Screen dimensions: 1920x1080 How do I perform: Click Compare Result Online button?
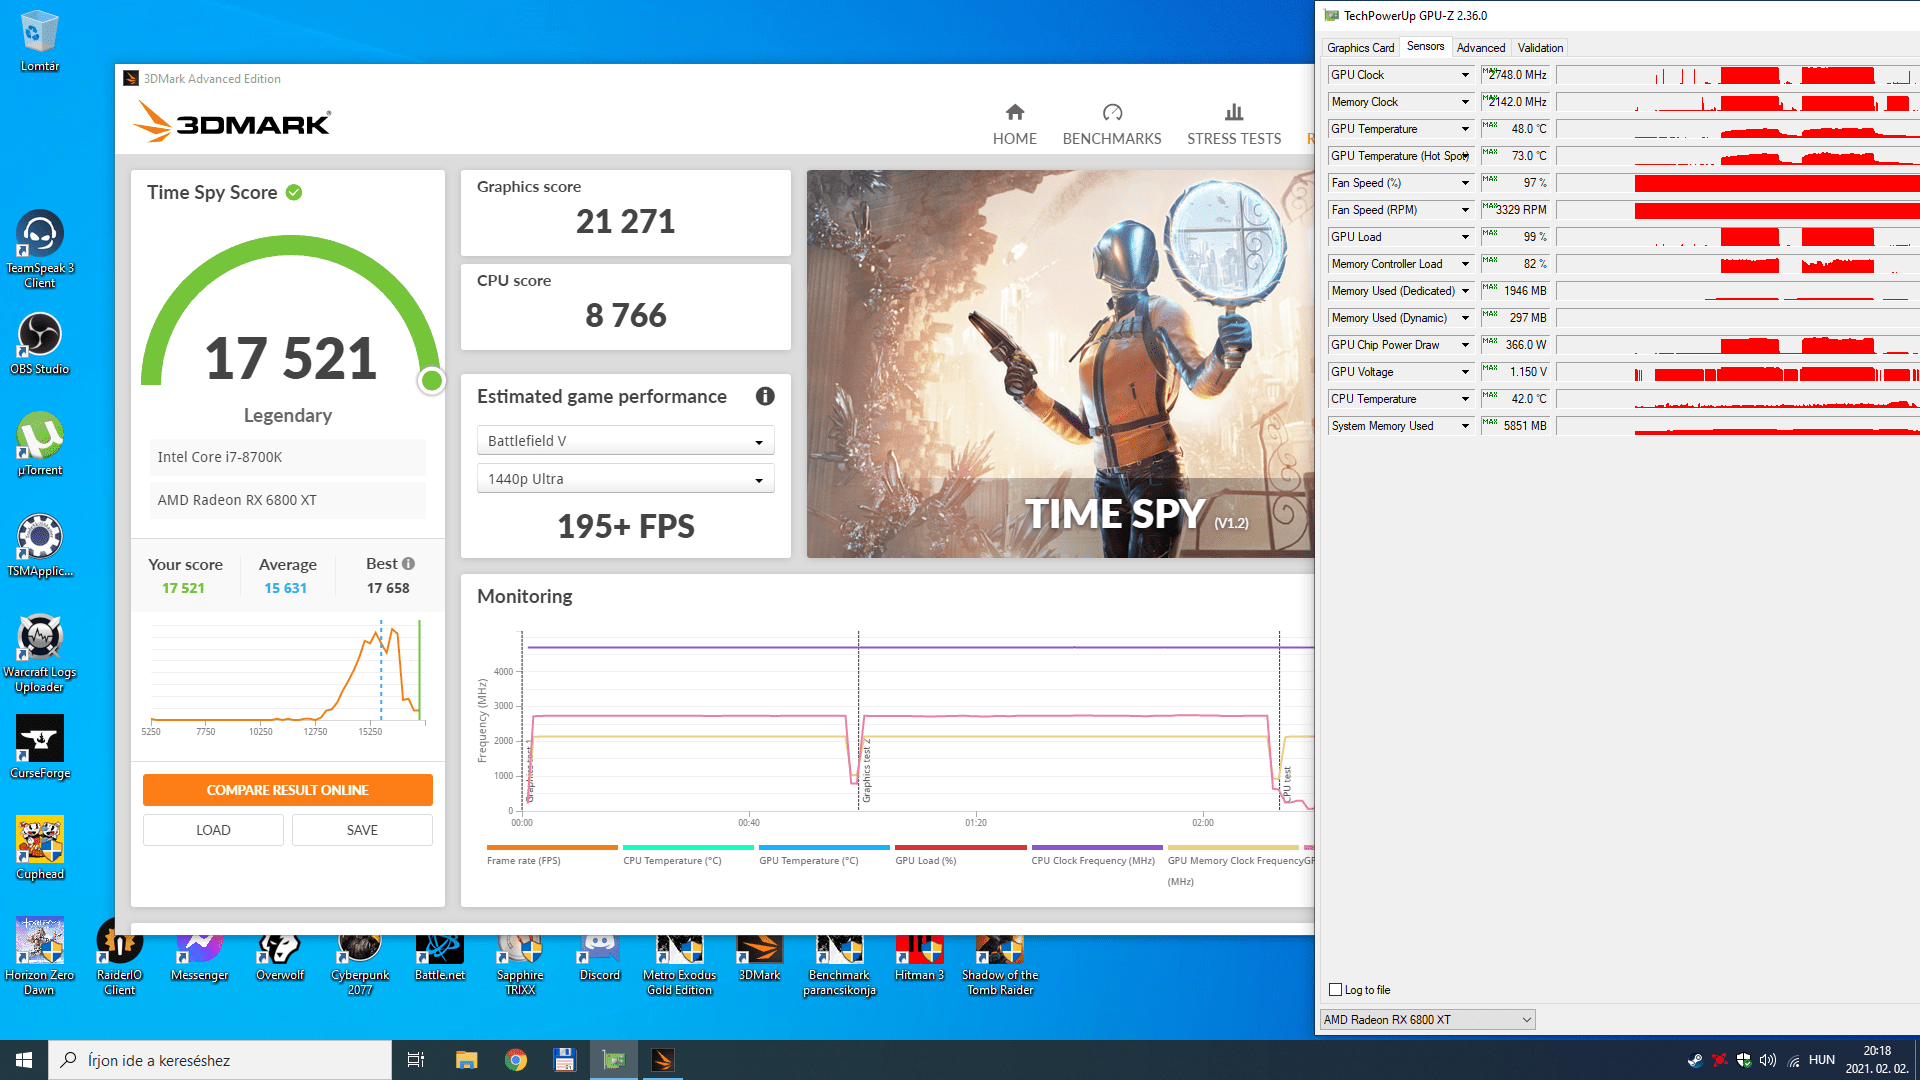pos(288,790)
